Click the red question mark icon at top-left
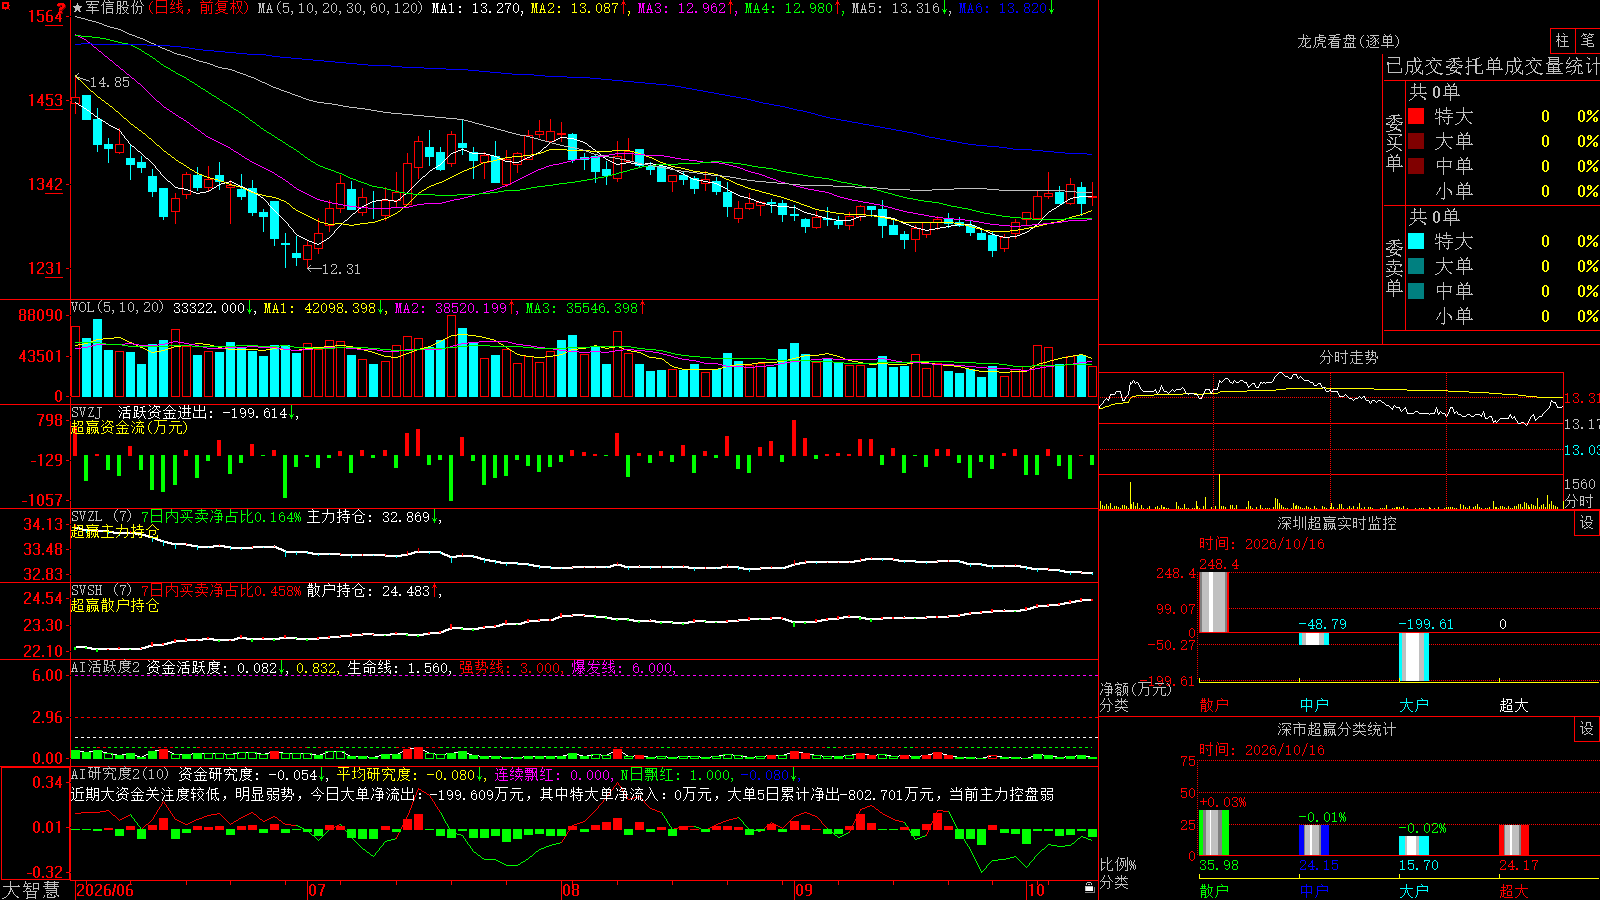Viewport: 1600px width, 900px height. coord(61,8)
